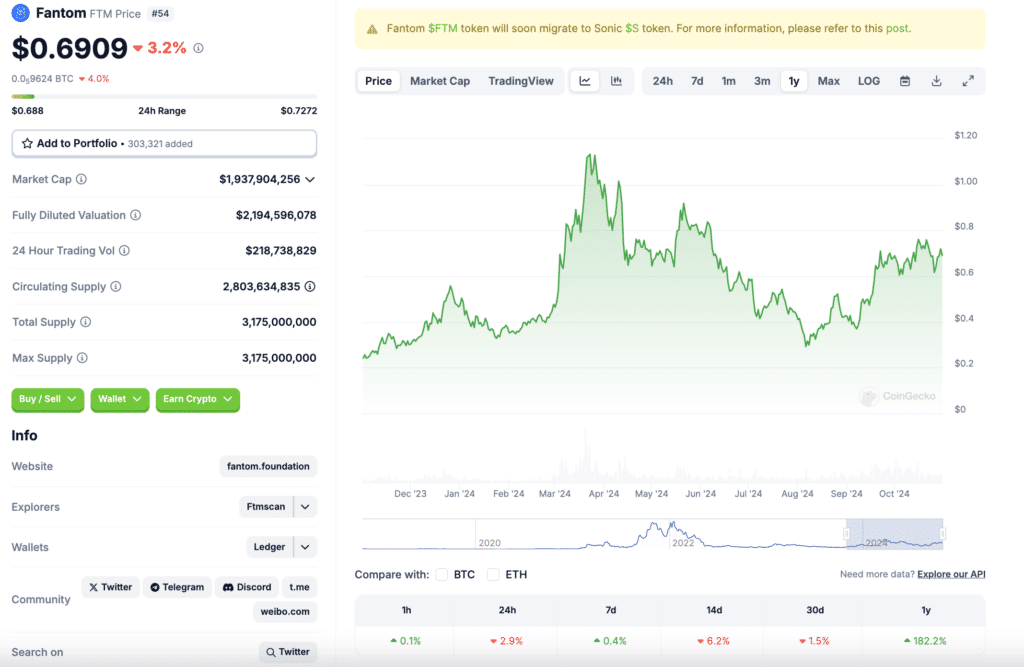This screenshot has width=1024, height=667.
Task: Click $FTM token link in banner
Action: 443,29
